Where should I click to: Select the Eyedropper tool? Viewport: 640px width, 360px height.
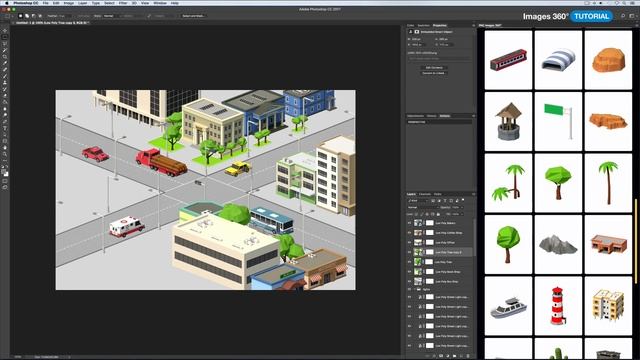click(5, 63)
